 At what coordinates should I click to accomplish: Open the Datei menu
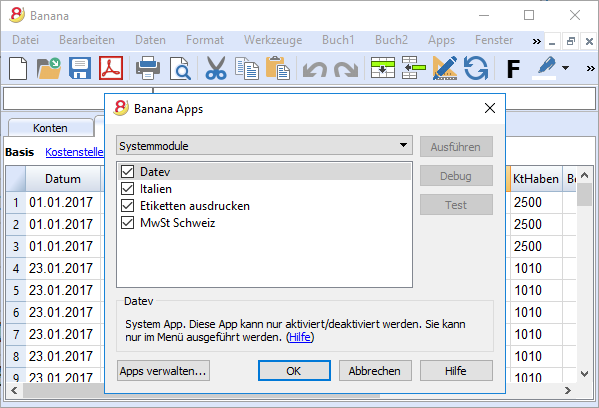click(26, 40)
